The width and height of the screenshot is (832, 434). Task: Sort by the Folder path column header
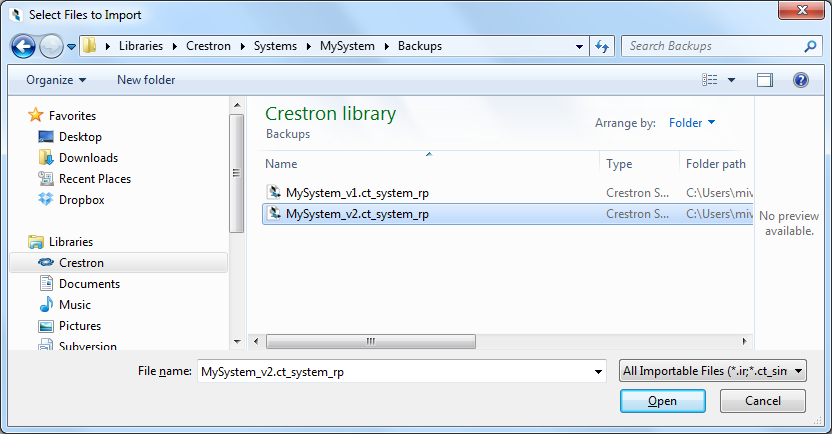click(x=716, y=164)
